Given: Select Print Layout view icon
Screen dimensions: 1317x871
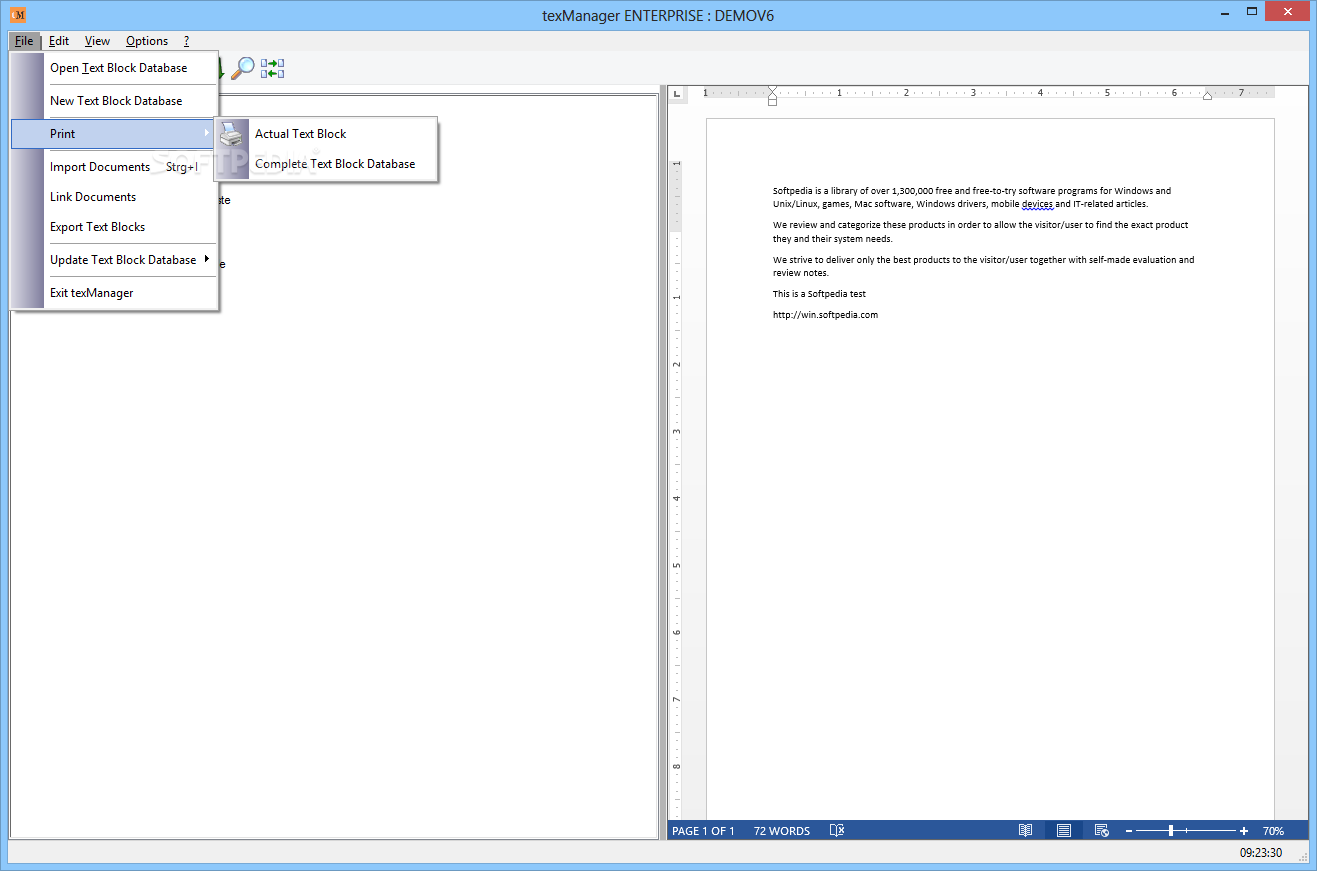Looking at the screenshot, I should 1064,831.
